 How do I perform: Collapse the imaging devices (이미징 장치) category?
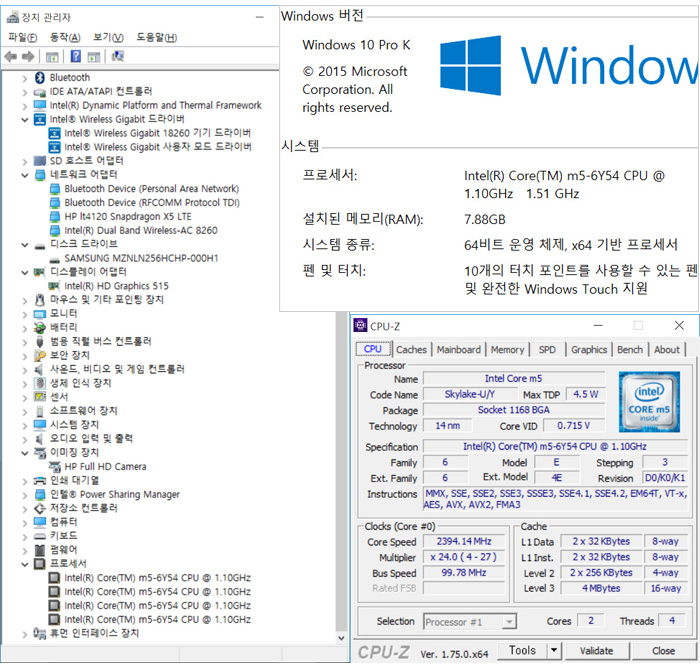[x=25, y=453]
